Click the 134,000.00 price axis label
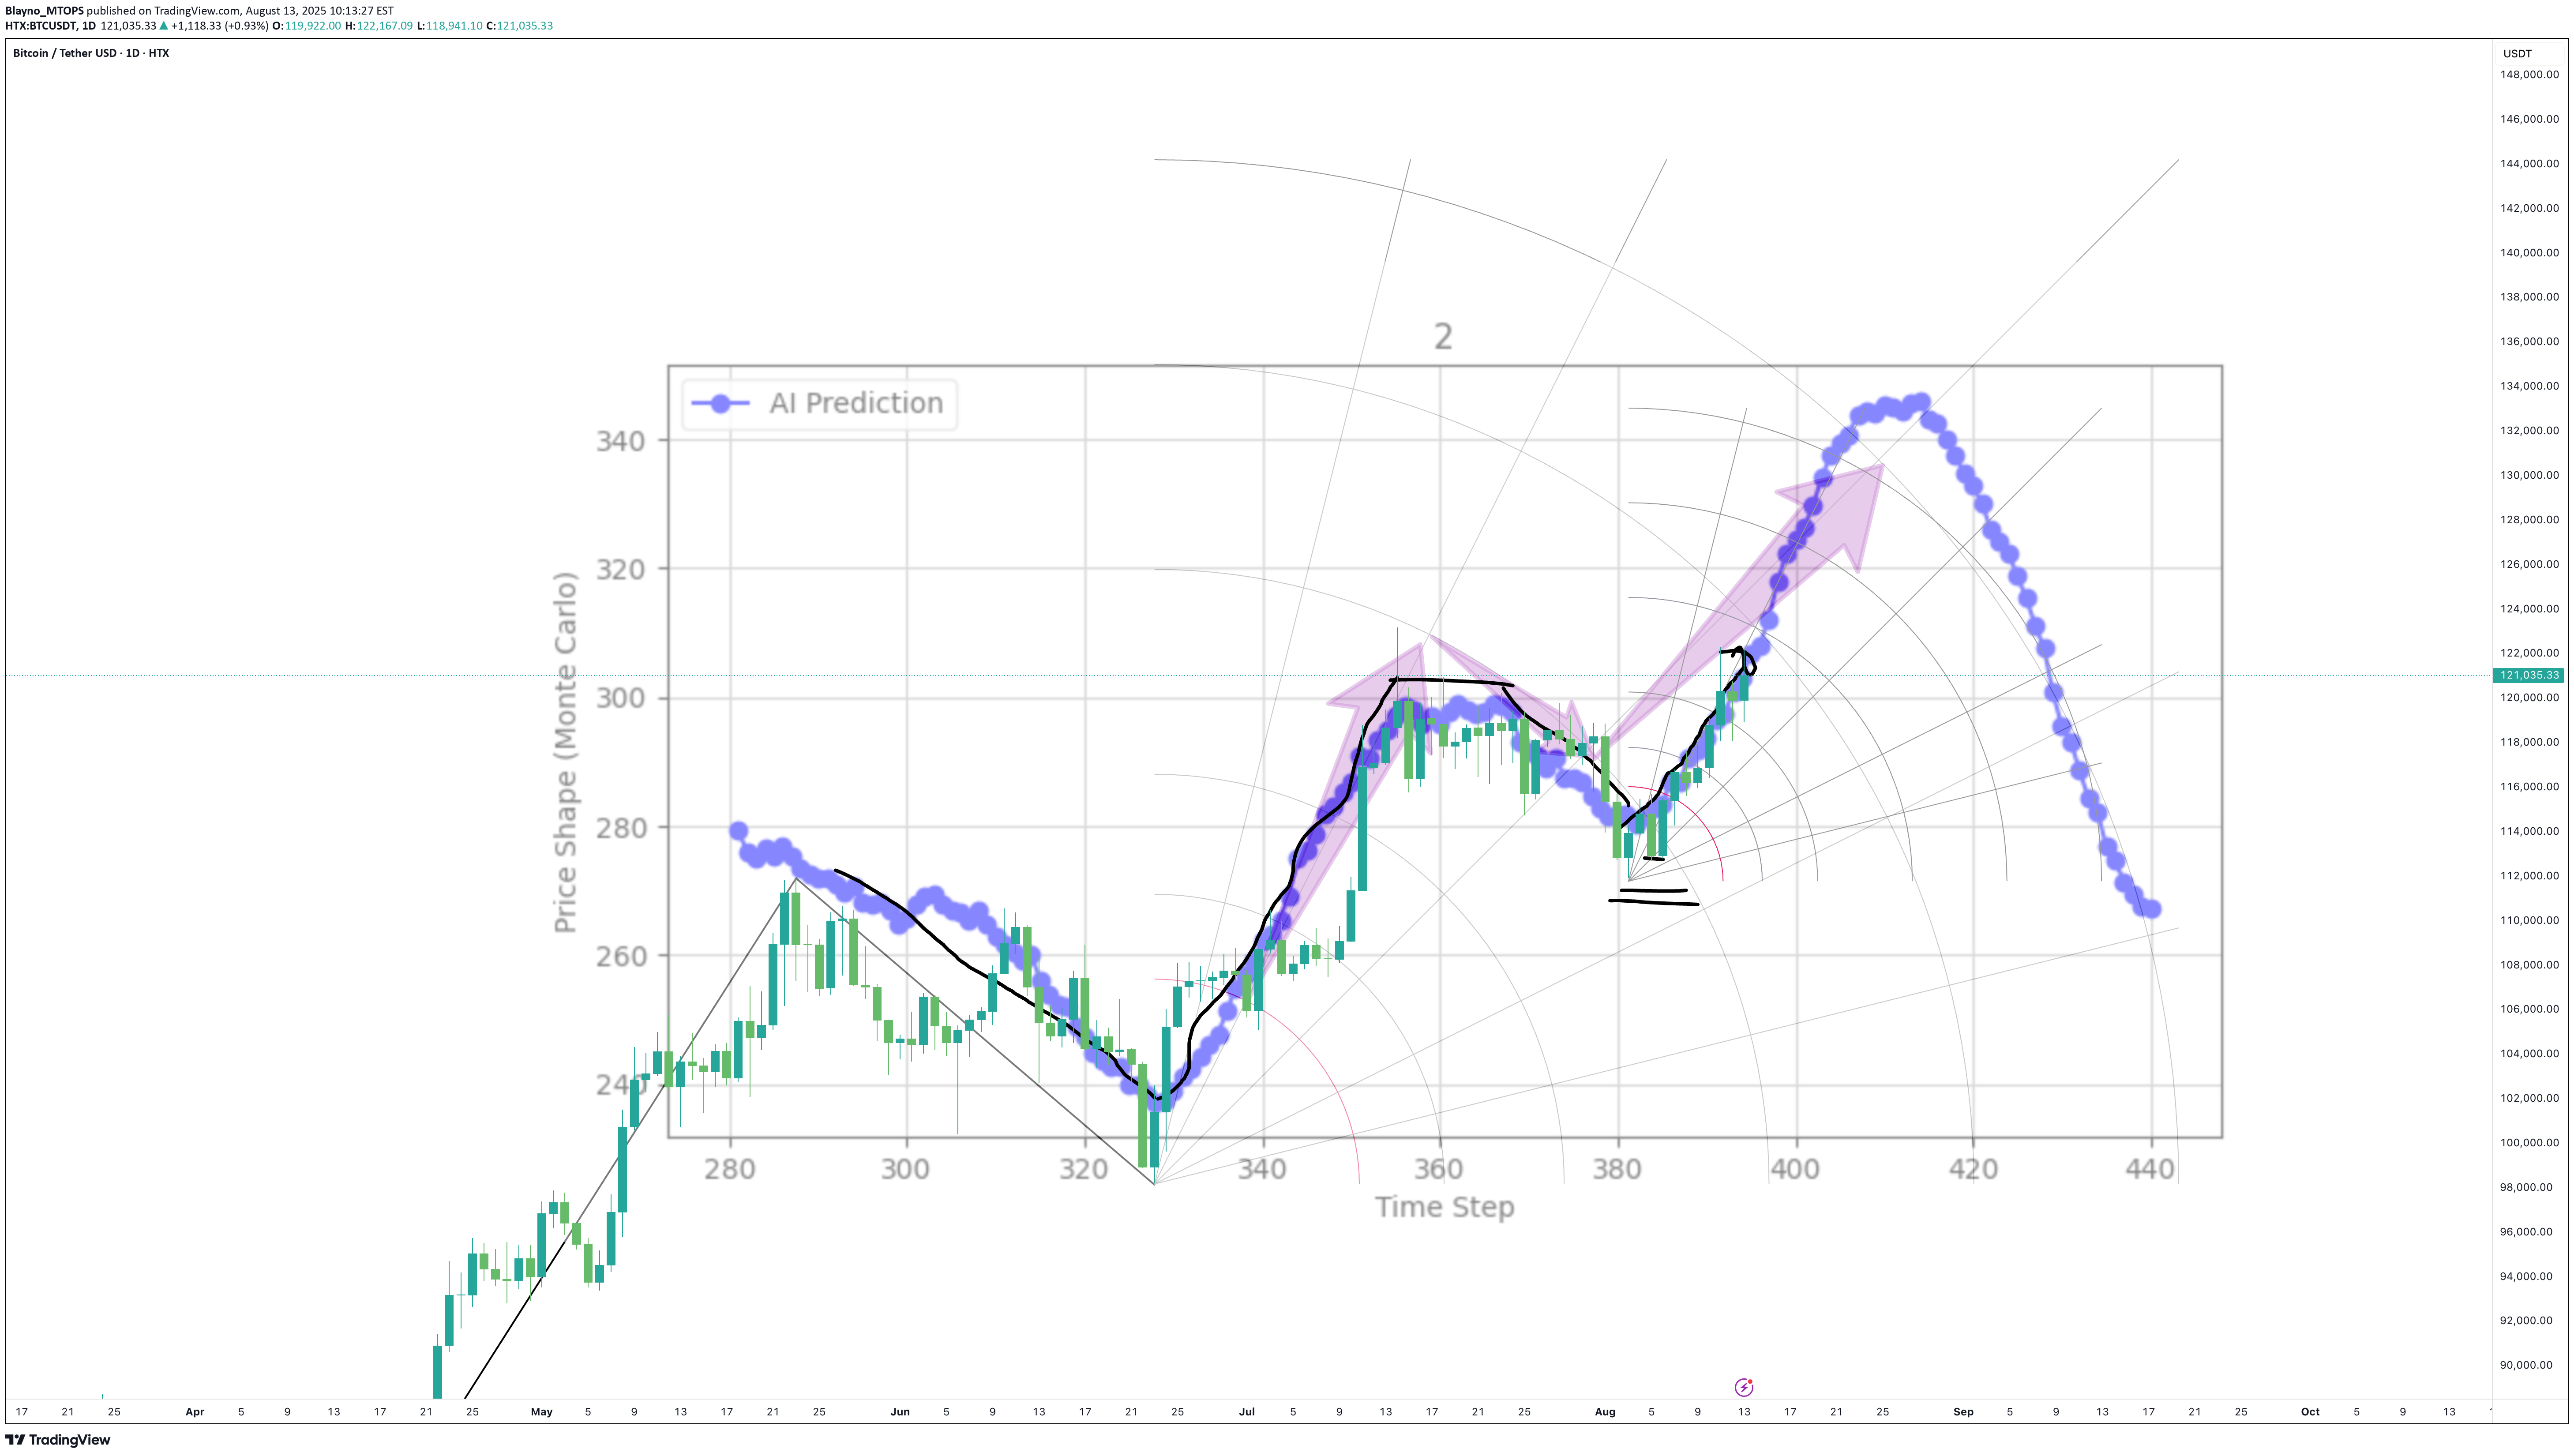The height and width of the screenshot is (1456, 2574). [x=2529, y=386]
